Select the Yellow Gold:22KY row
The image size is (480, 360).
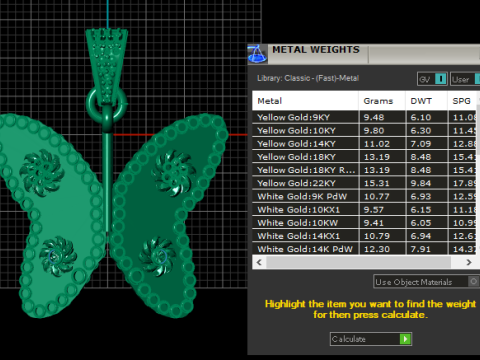tap(364, 183)
